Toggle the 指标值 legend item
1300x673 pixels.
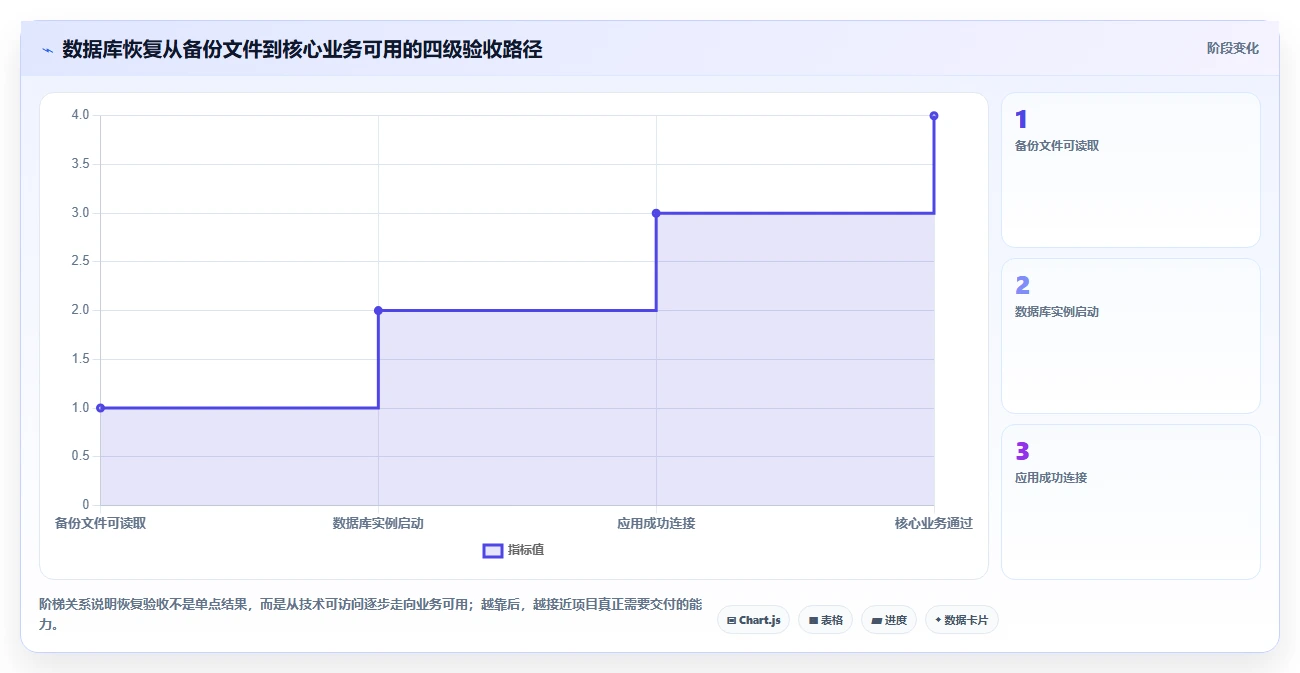[x=513, y=550]
